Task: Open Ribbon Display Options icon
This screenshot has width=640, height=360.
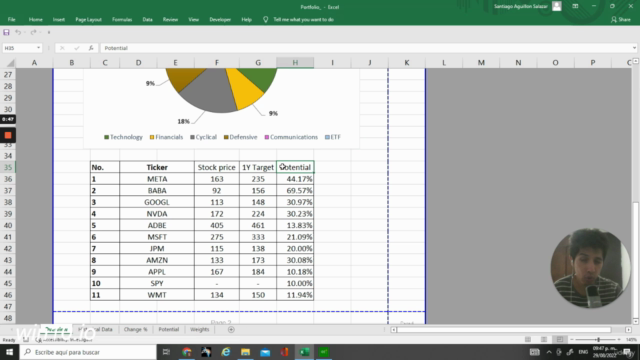Action: pos(575,6)
